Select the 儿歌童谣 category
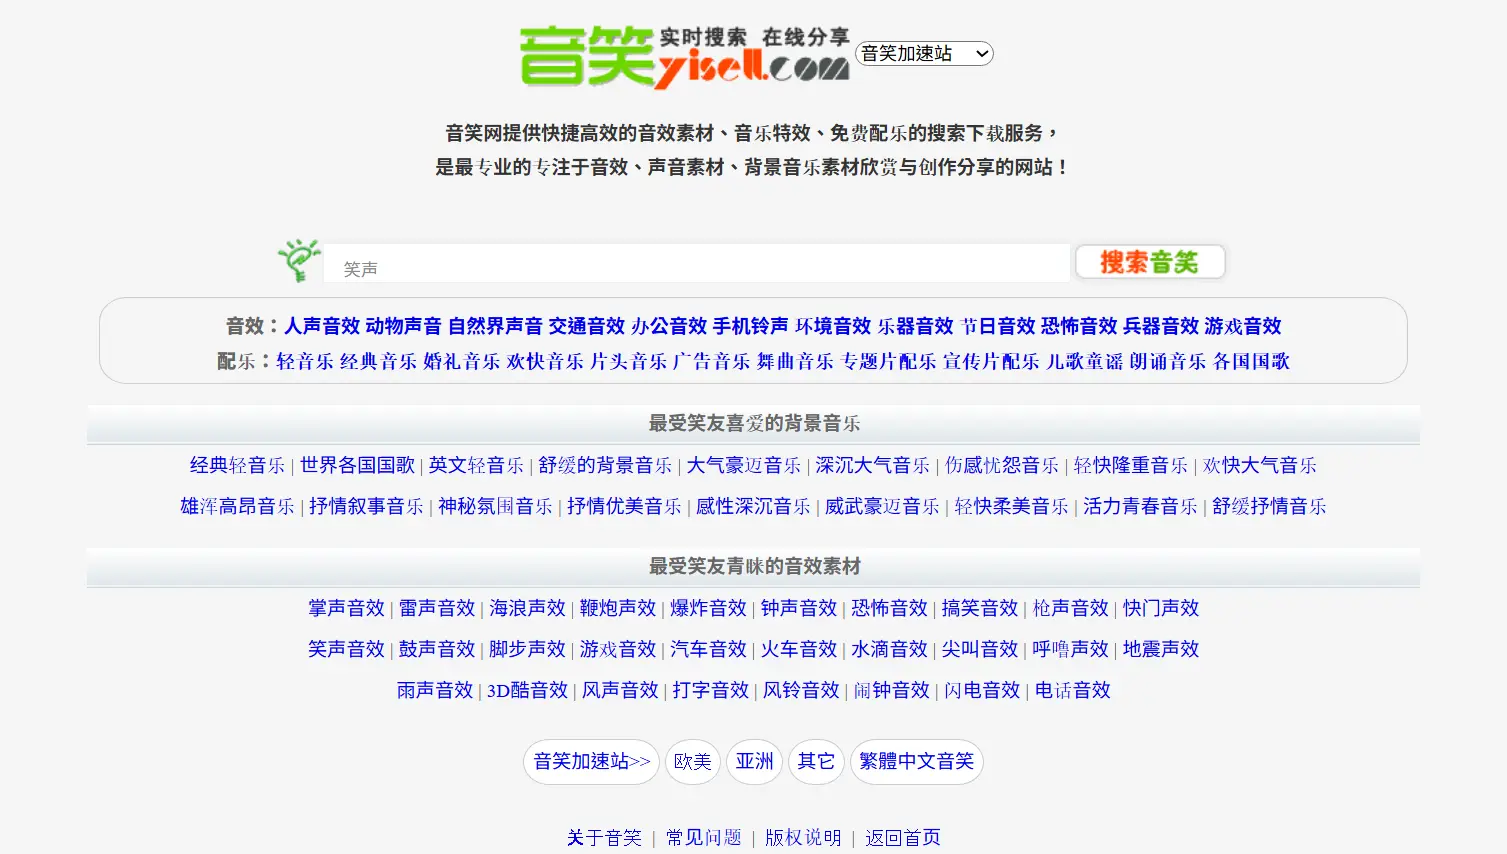1507x854 pixels. point(1084,361)
